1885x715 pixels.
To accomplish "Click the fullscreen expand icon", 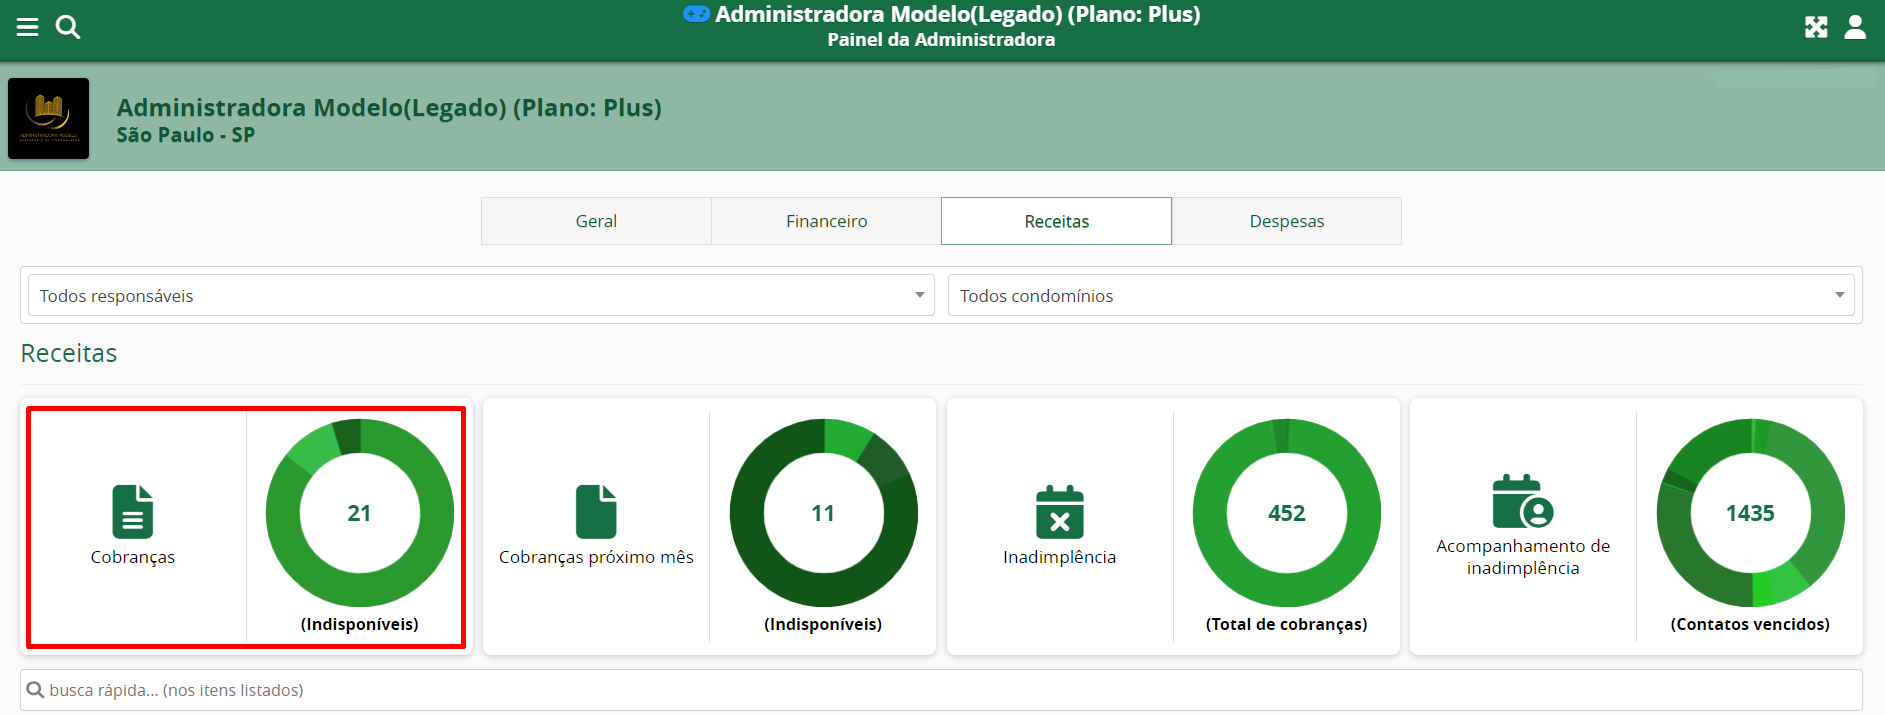I will [x=1816, y=27].
